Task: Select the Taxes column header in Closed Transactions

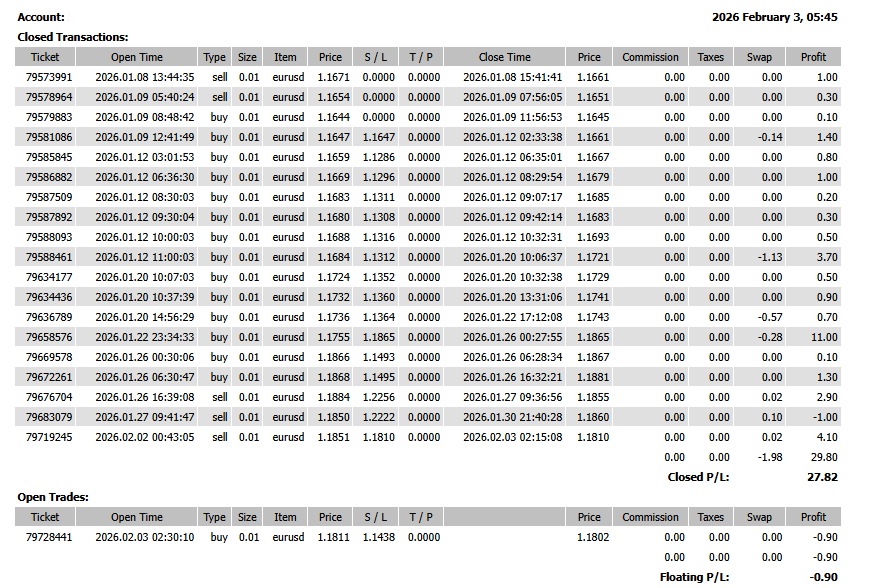Action: [710, 57]
